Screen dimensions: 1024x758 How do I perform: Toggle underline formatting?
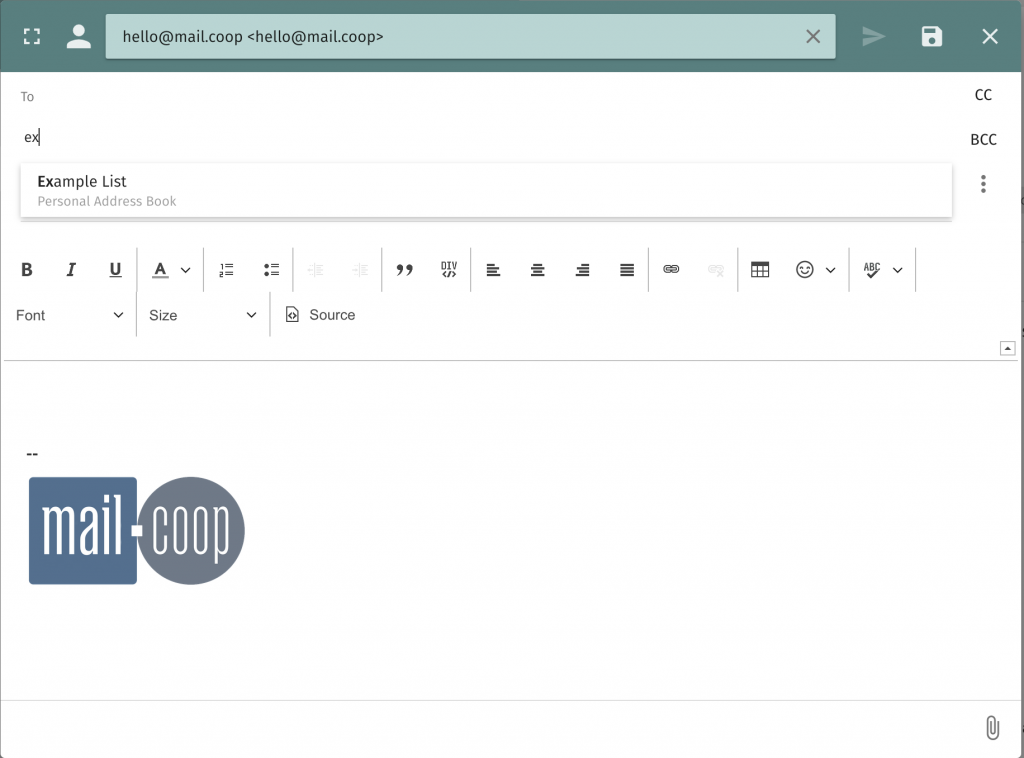(115, 270)
